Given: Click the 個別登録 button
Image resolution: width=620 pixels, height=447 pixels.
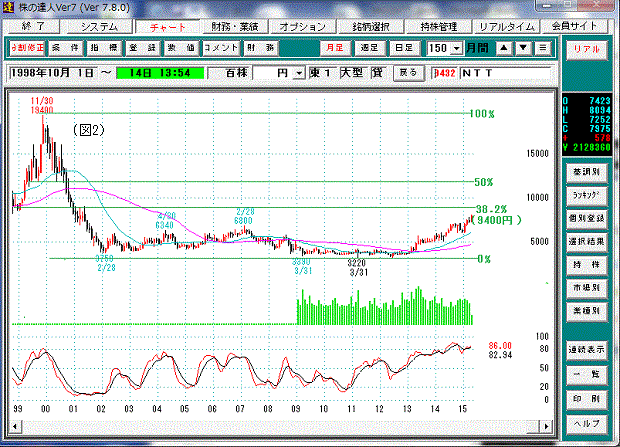Looking at the screenshot, I should (x=587, y=218).
